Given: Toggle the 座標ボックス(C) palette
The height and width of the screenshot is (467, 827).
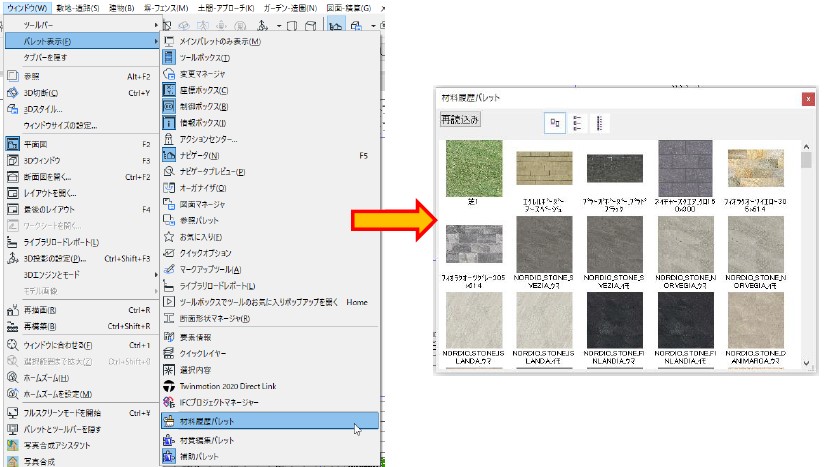Looking at the screenshot, I should click(270, 90).
